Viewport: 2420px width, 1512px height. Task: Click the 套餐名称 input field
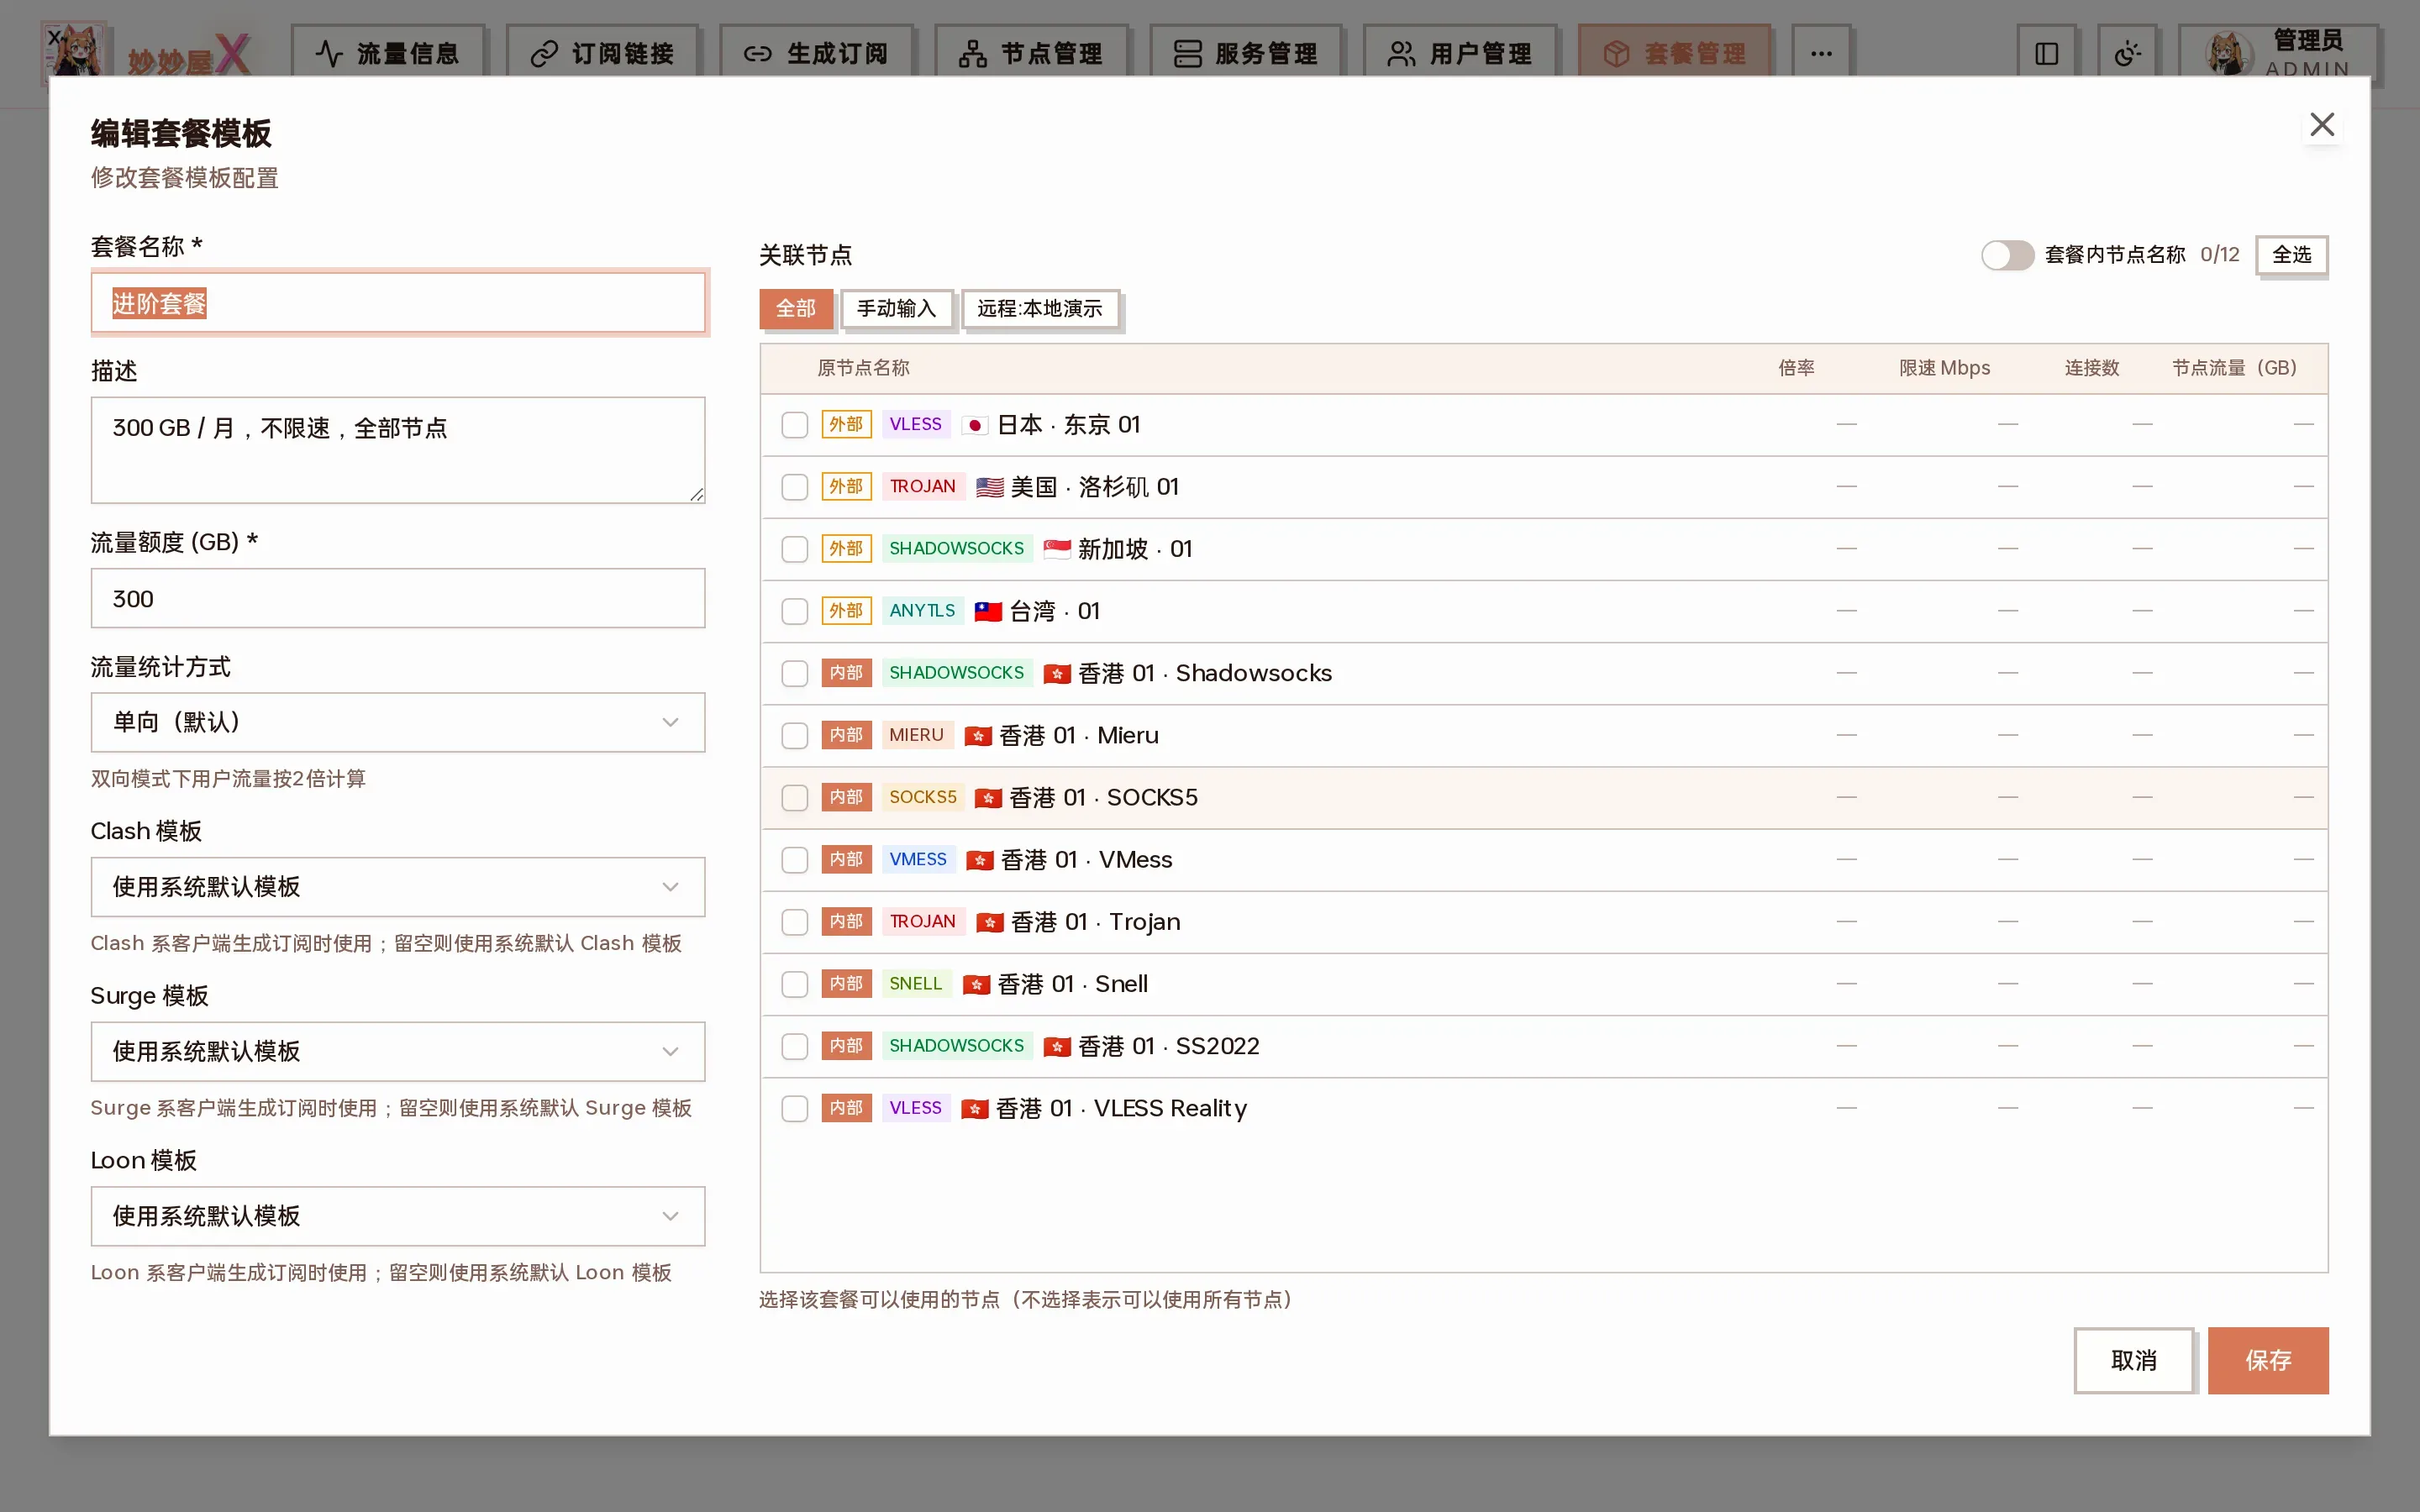[398, 303]
